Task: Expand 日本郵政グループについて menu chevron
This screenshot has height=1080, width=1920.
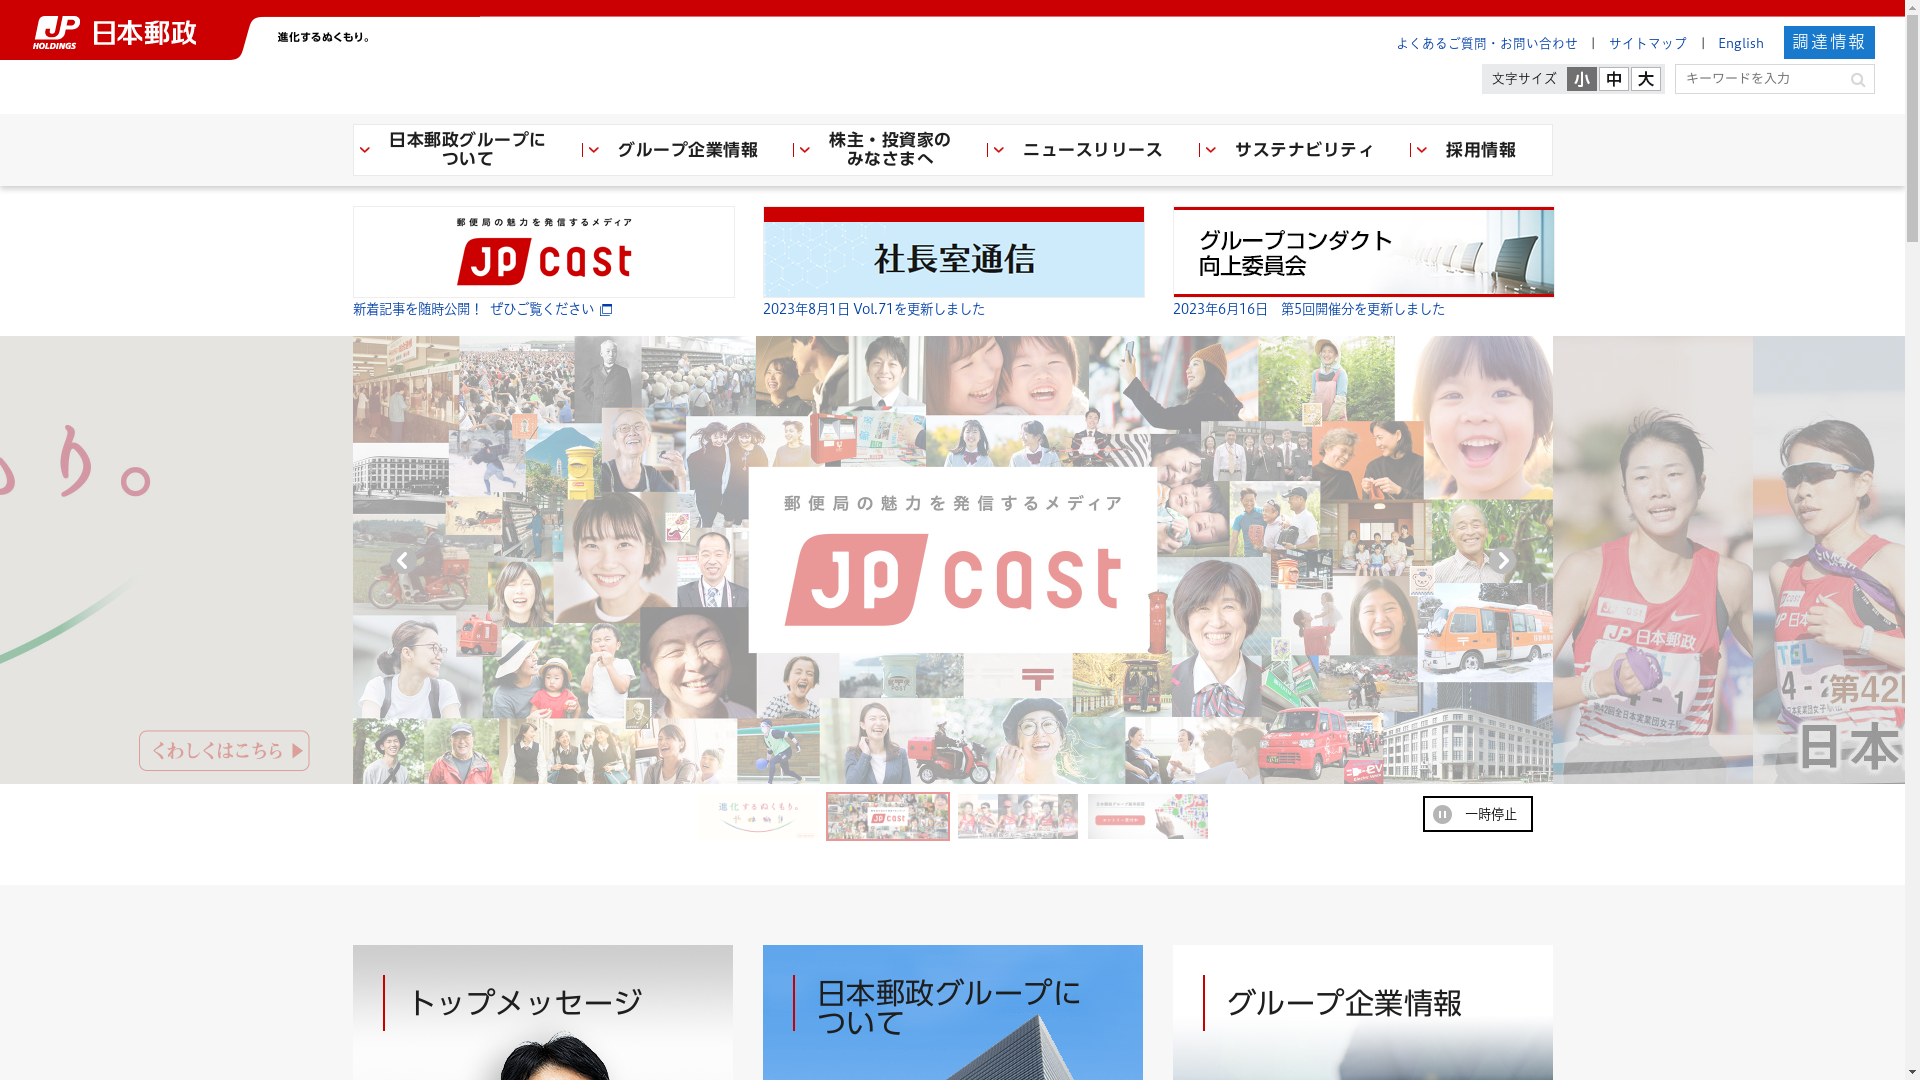Action: (365, 150)
